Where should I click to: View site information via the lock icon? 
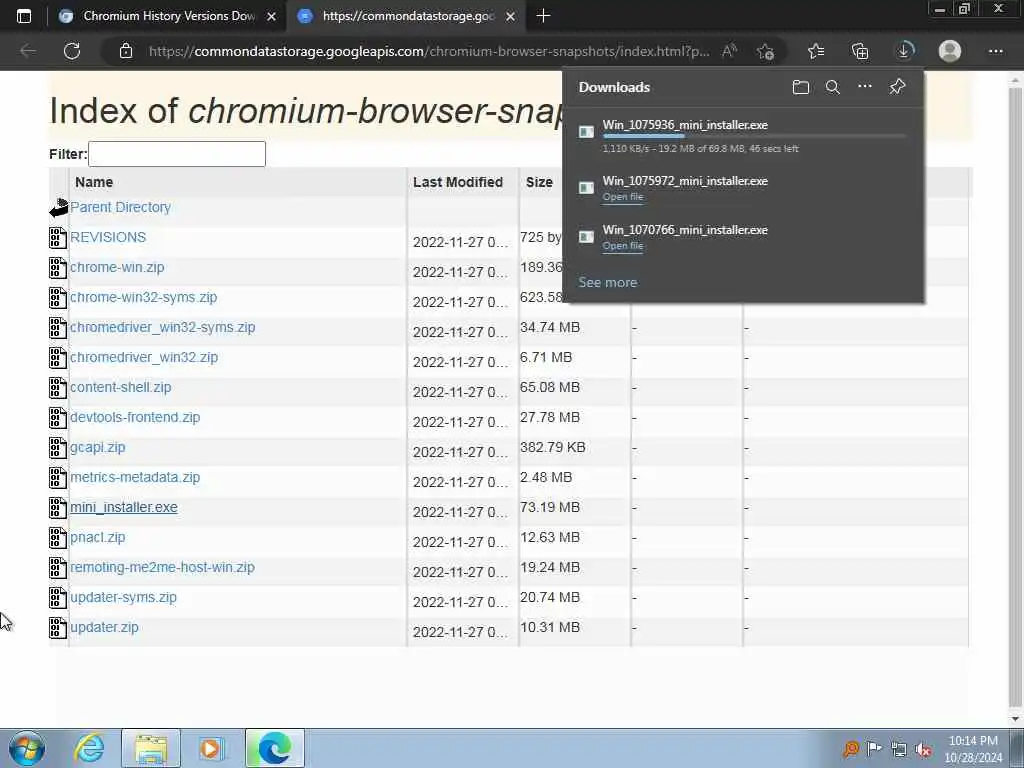pyautogui.click(x=126, y=51)
